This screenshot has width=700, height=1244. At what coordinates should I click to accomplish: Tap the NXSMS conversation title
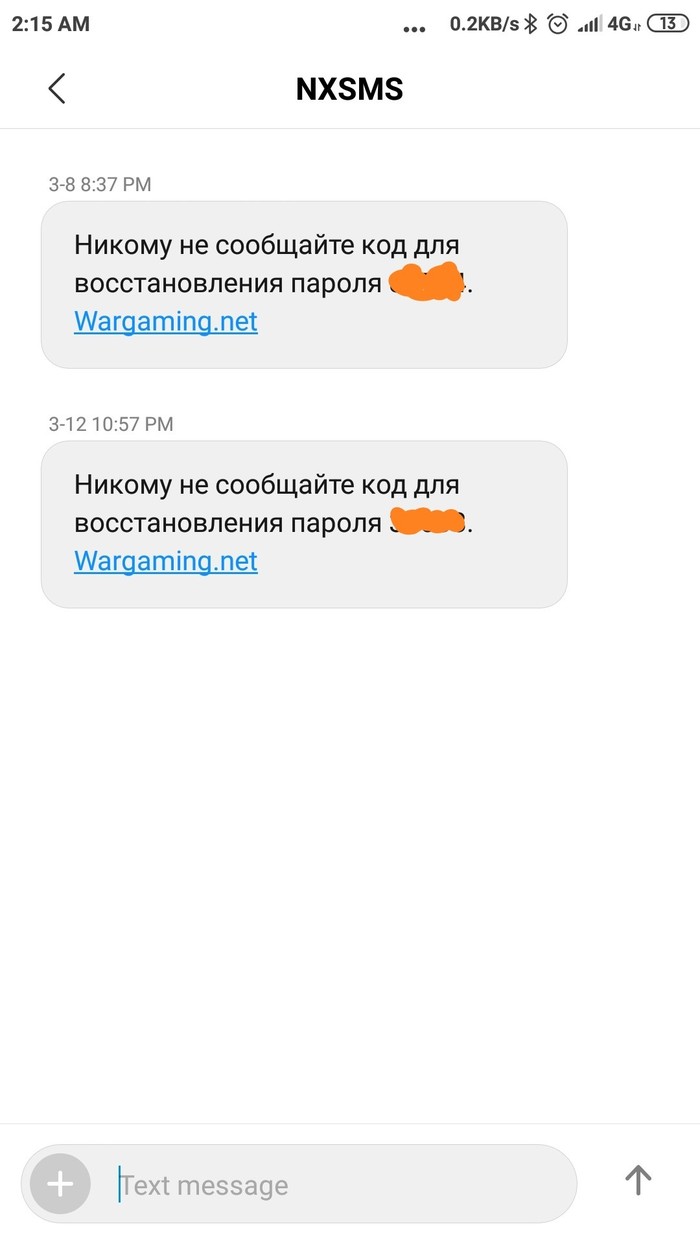pos(350,89)
